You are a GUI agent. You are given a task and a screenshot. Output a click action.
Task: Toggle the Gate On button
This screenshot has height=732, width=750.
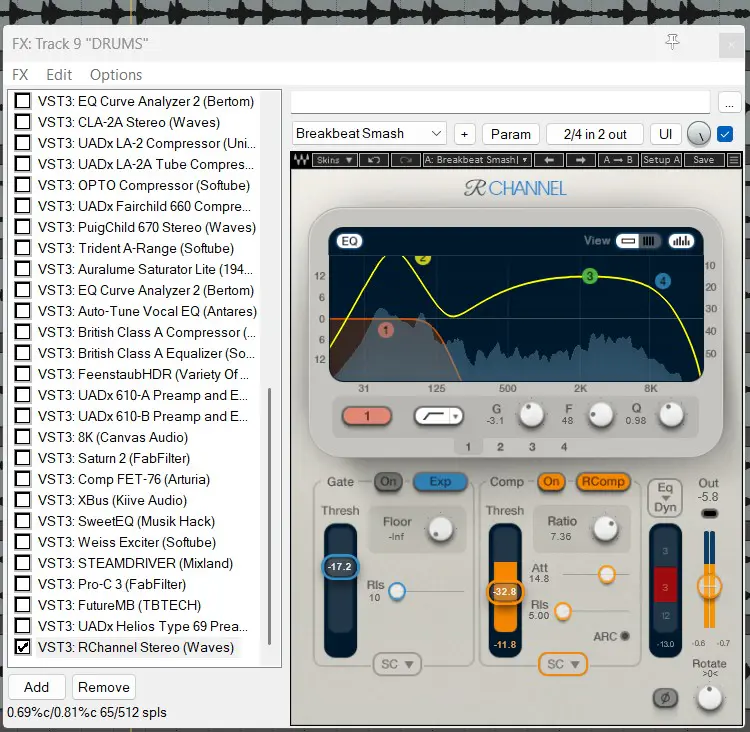(388, 482)
